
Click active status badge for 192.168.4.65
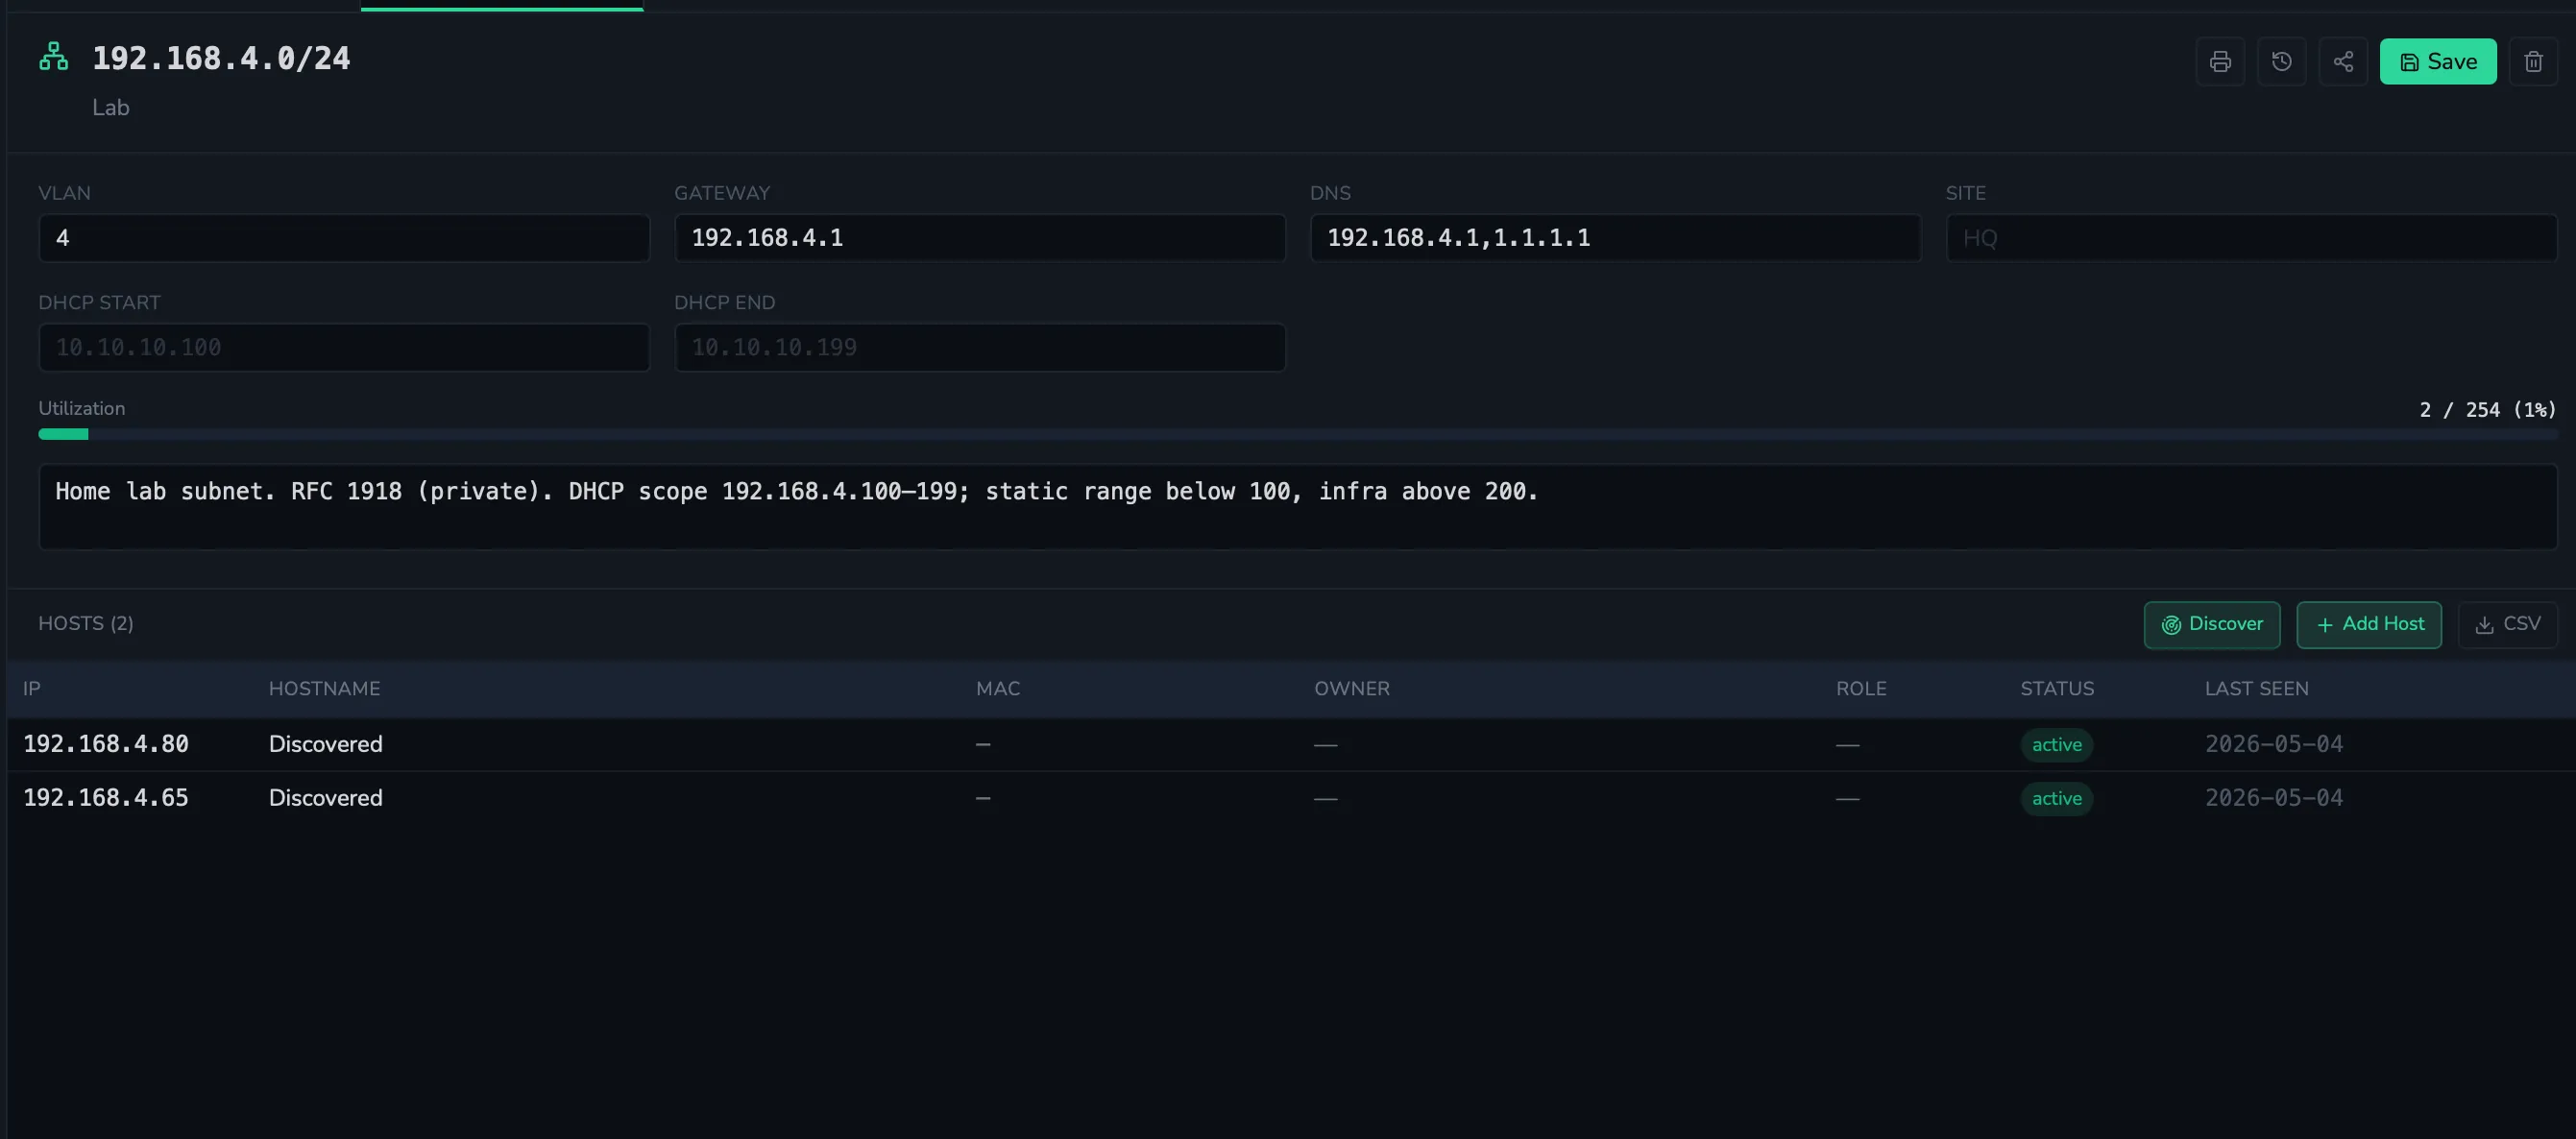coord(2056,799)
